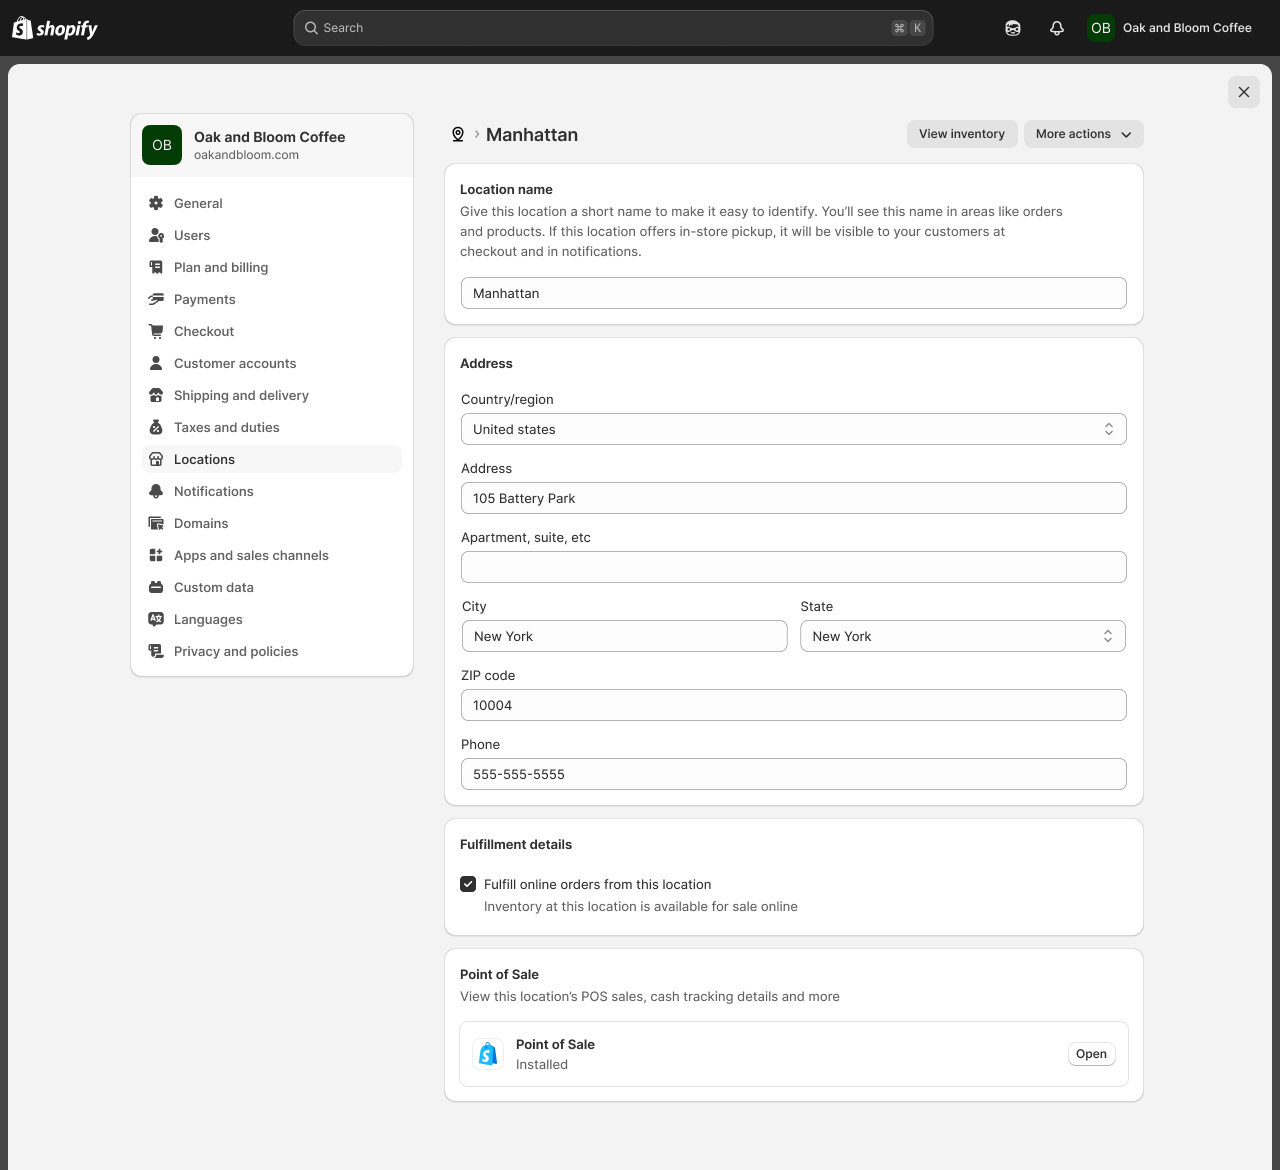Open the State dropdown

[963, 636]
